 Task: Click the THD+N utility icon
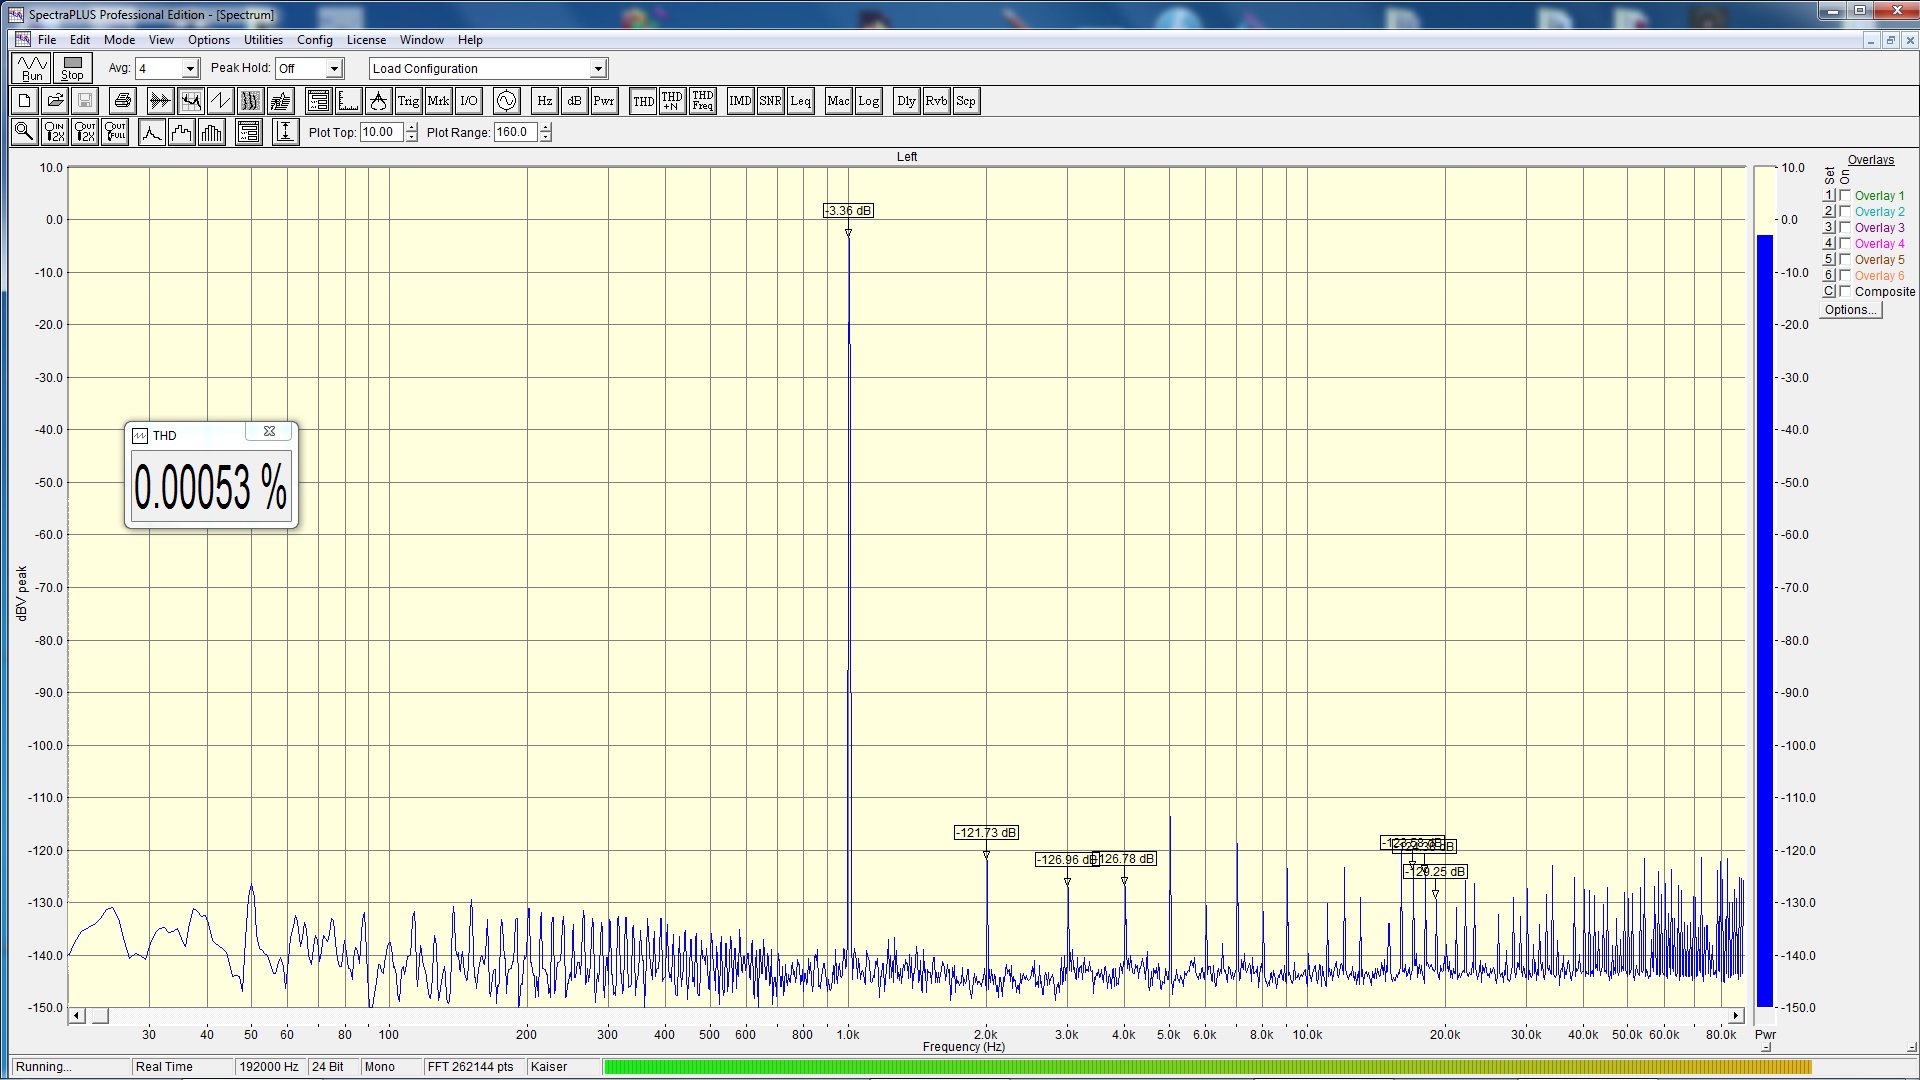pos(672,101)
